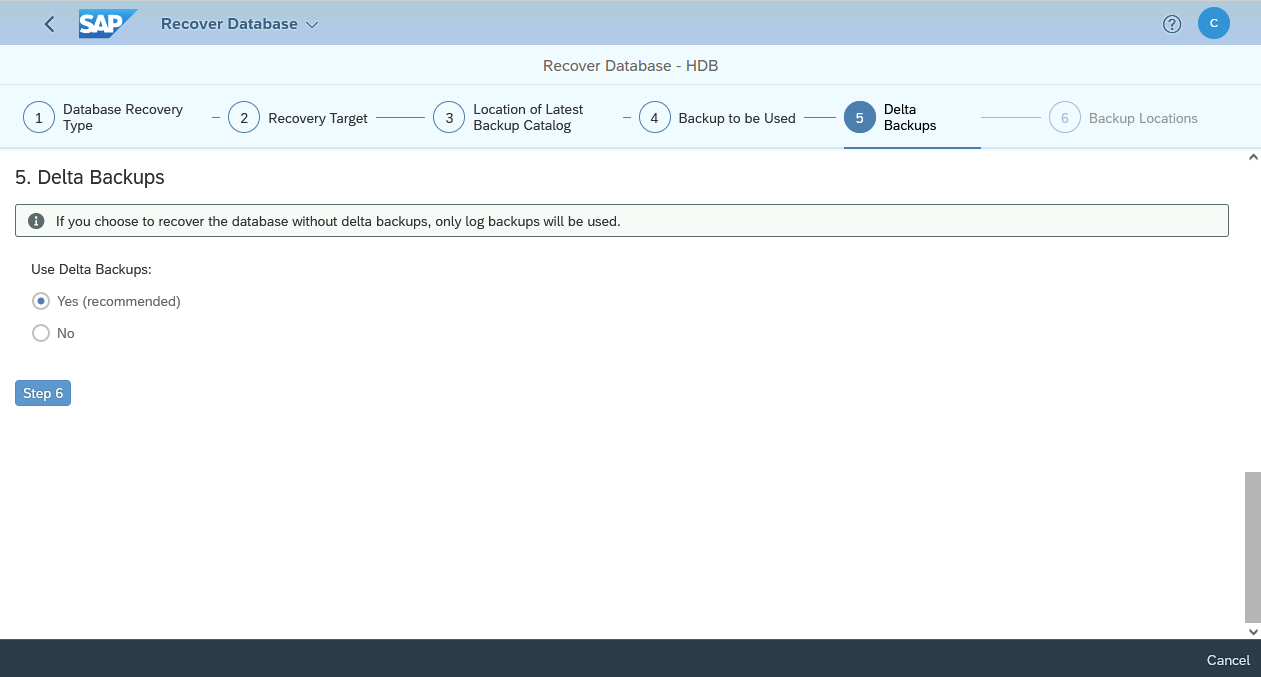Click step 1 circle icon in wizard
This screenshot has width=1261, height=677.
(x=39, y=118)
